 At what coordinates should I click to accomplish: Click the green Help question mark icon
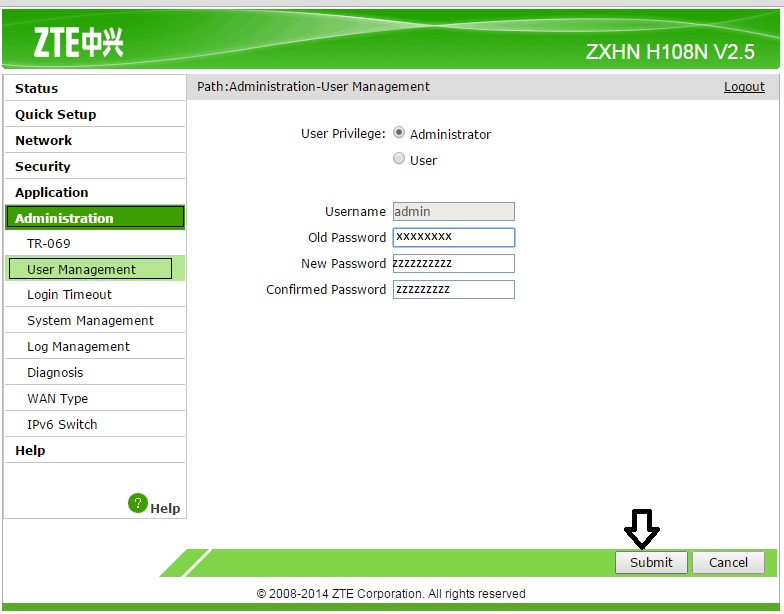tap(138, 504)
